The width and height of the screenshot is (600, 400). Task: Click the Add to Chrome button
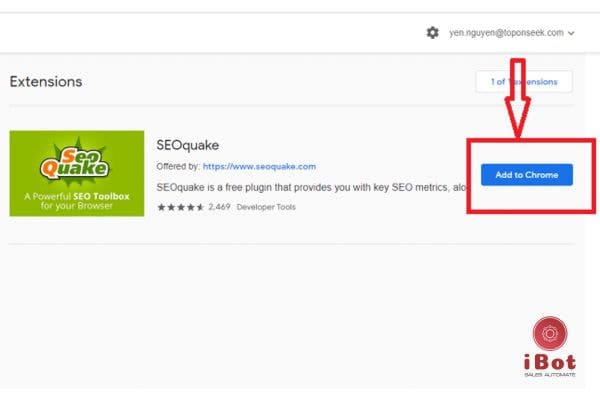[x=526, y=174]
